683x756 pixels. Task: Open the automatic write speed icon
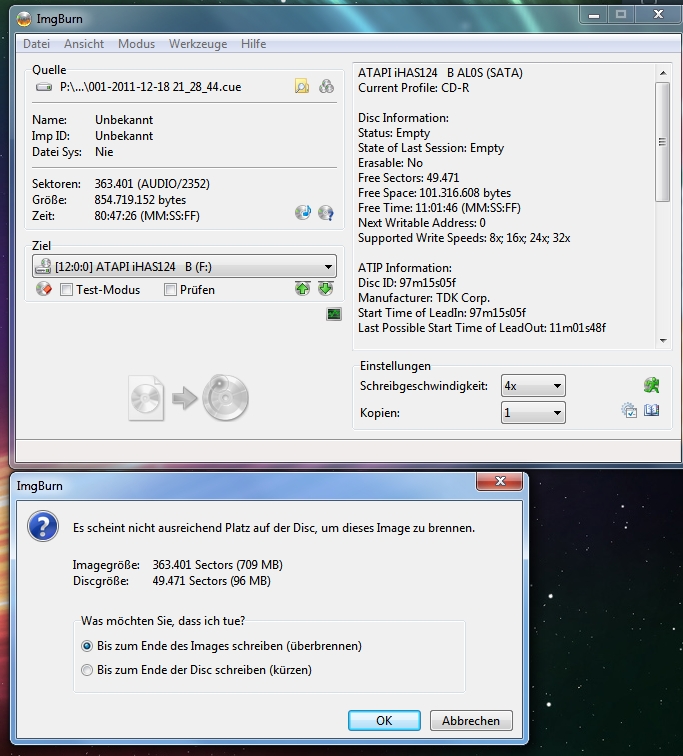[652, 385]
